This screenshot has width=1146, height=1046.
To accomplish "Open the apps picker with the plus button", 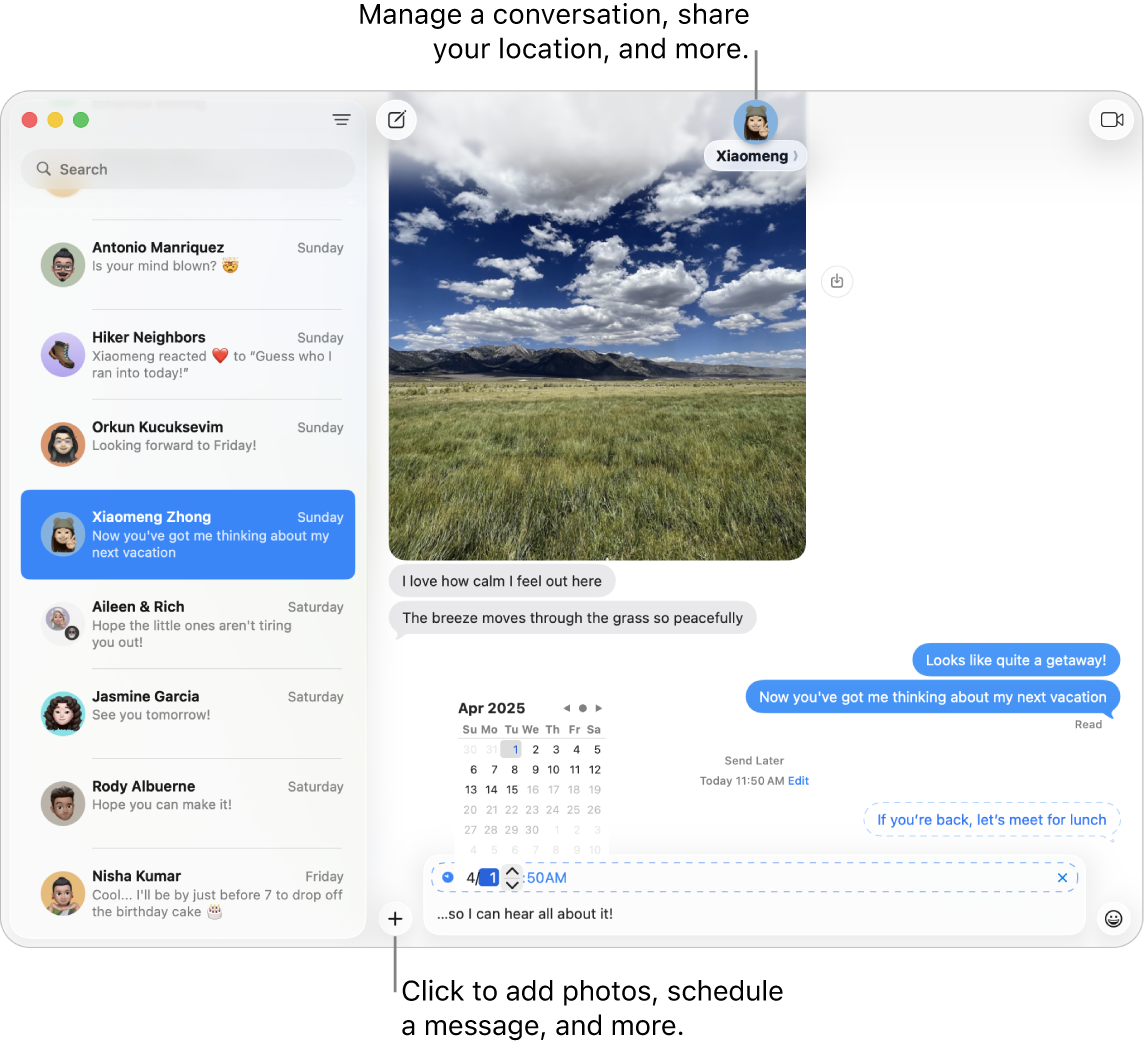I will (395, 918).
